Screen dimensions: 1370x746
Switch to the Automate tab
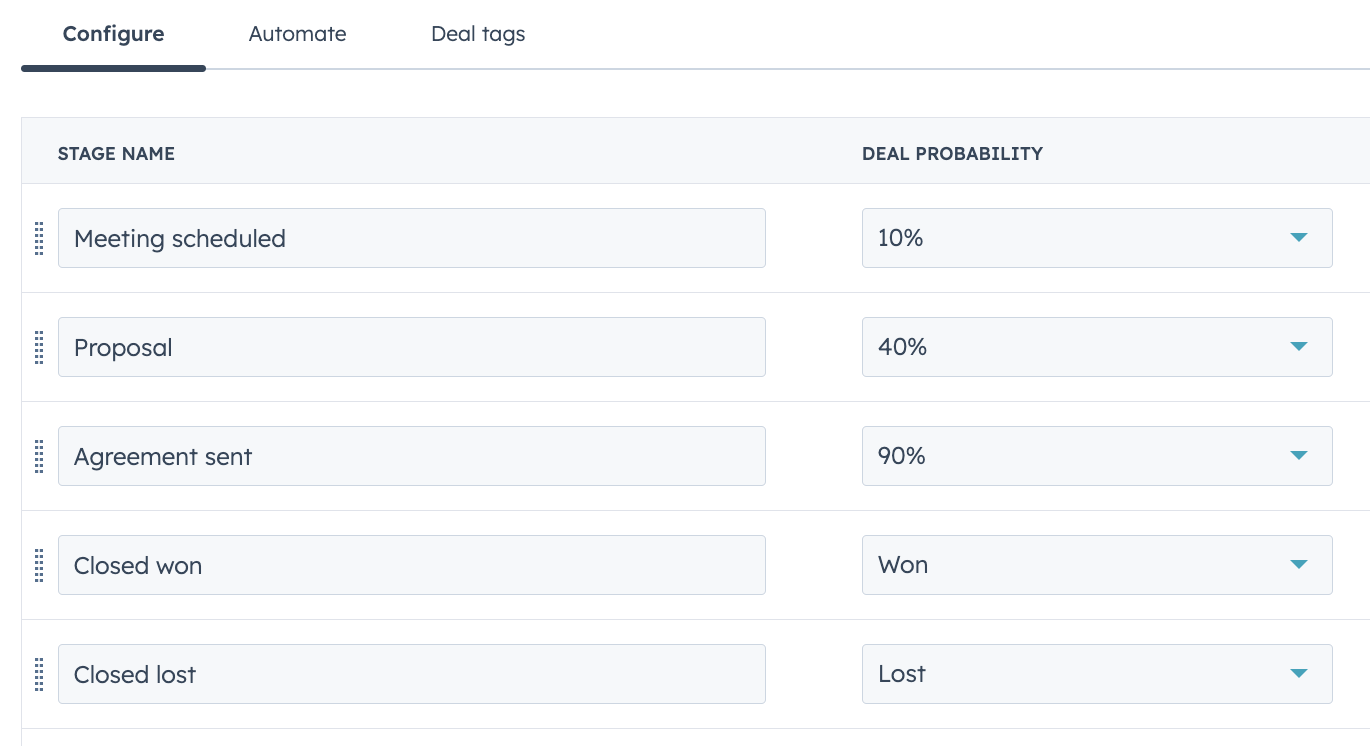[297, 34]
